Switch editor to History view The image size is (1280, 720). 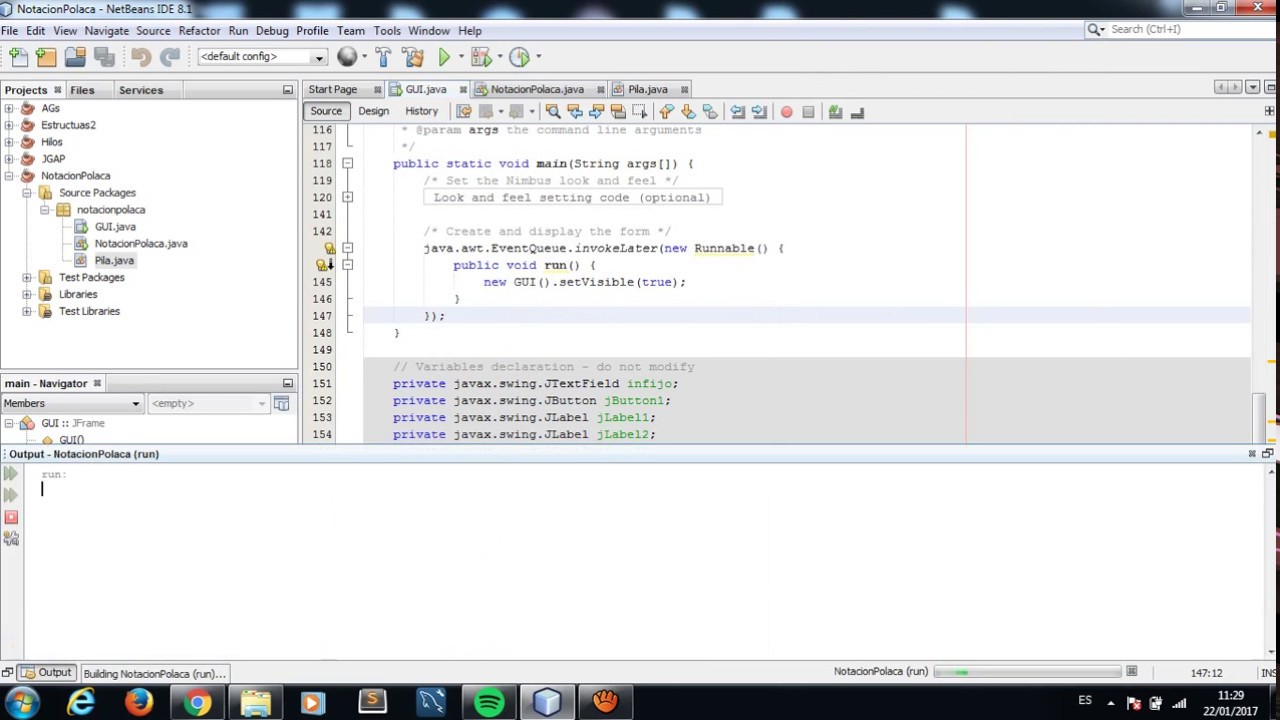point(421,111)
